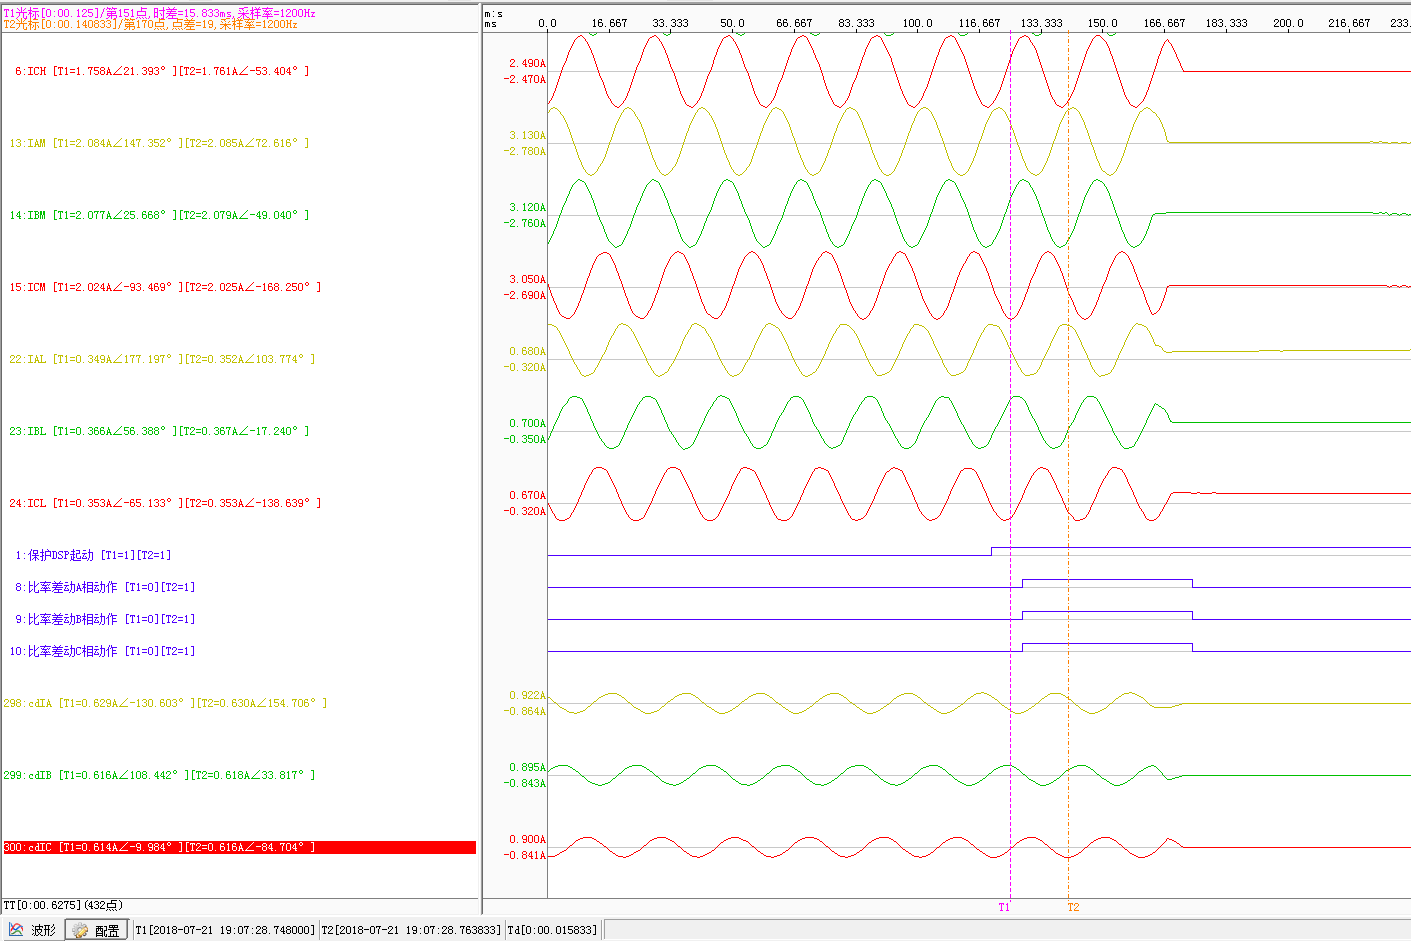The image size is (1411, 941).
Task: Click the 200.0 time axis label
Action: coord(1288,23)
